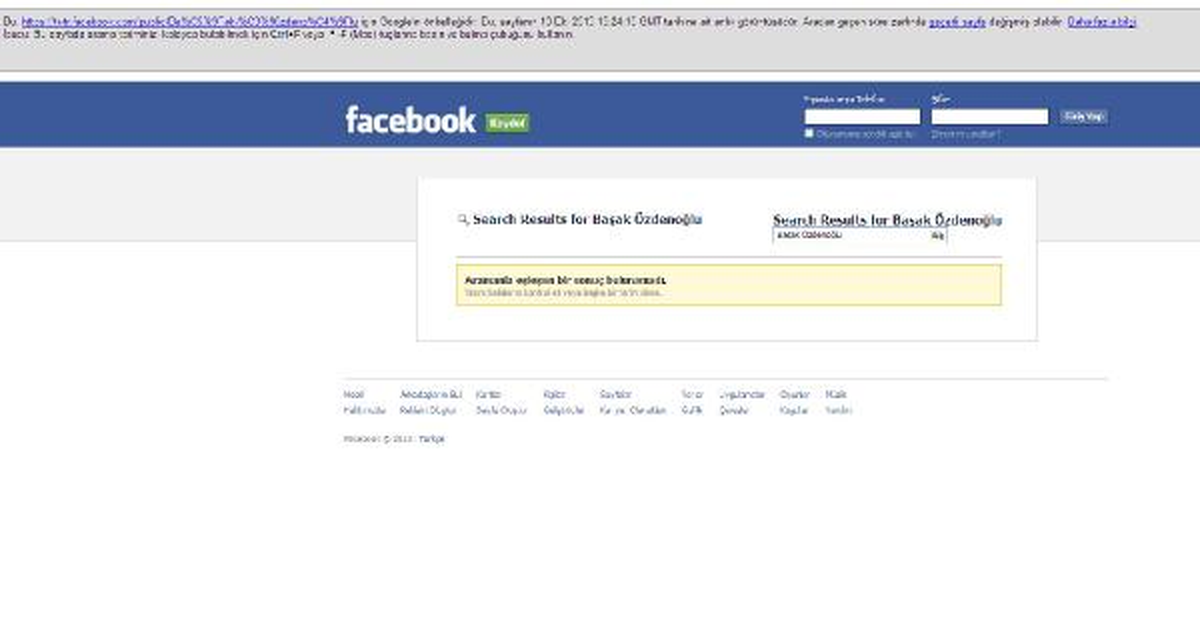Click the email or phone login field

862,117
